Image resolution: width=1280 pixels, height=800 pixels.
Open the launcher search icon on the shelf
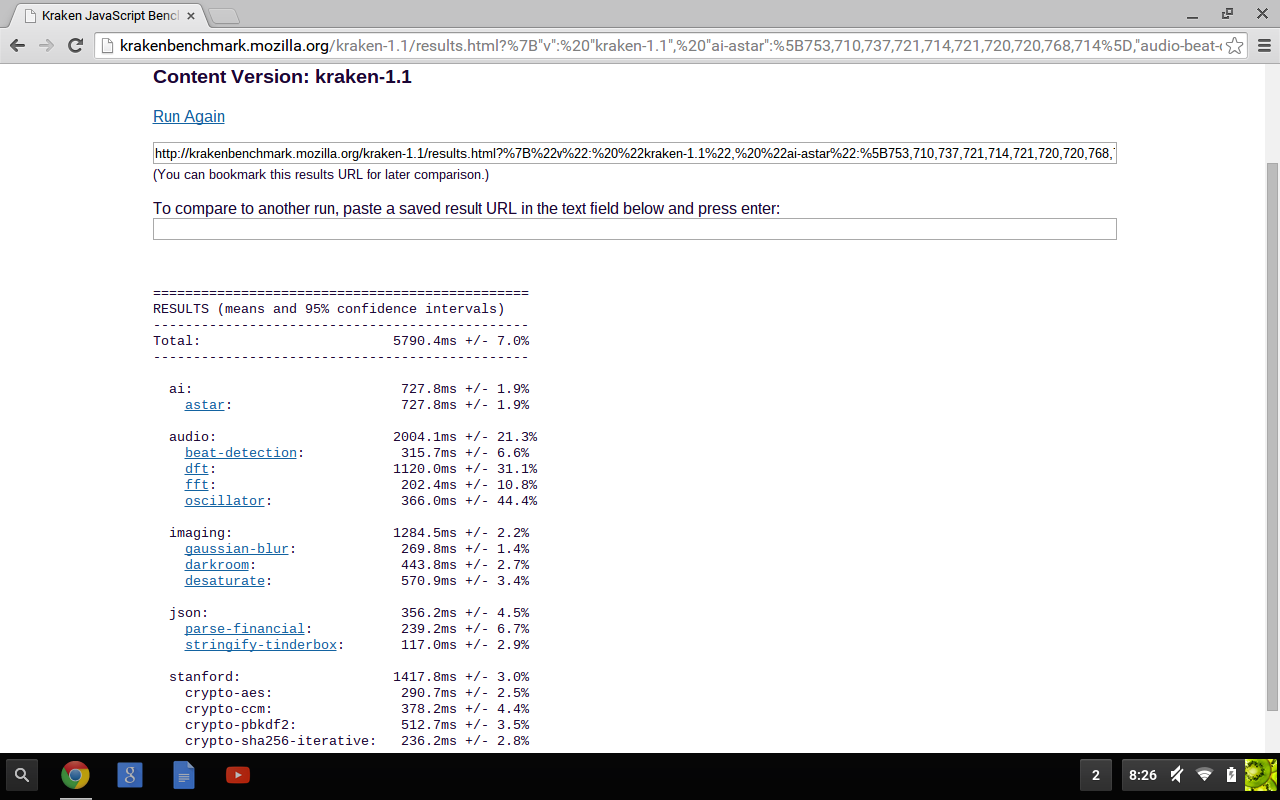pyautogui.click(x=22, y=775)
